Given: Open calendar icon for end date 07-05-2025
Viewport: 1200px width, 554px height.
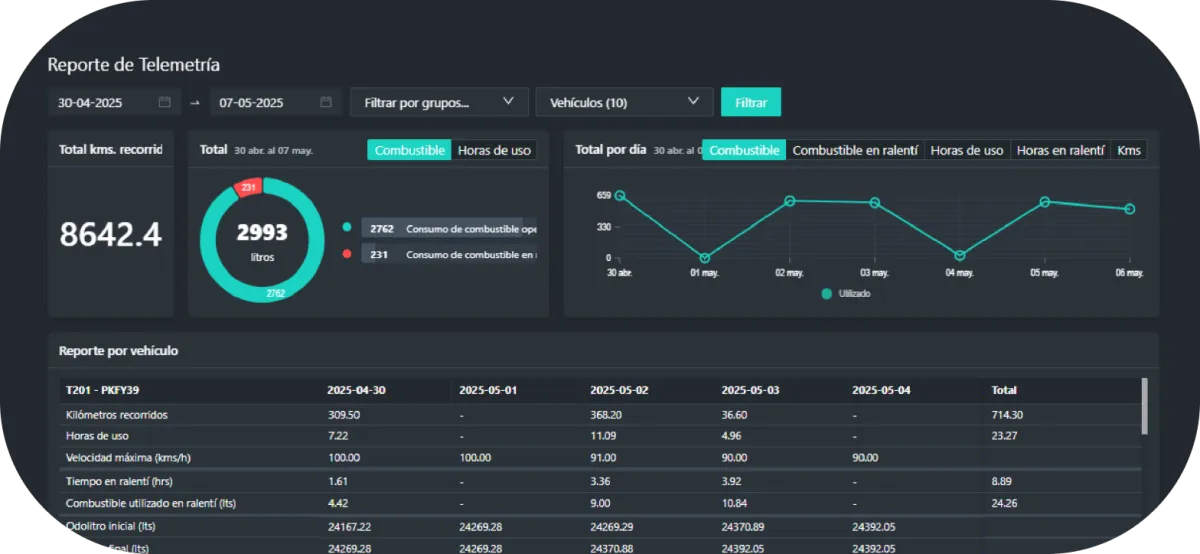Looking at the screenshot, I should tap(326, 102).
